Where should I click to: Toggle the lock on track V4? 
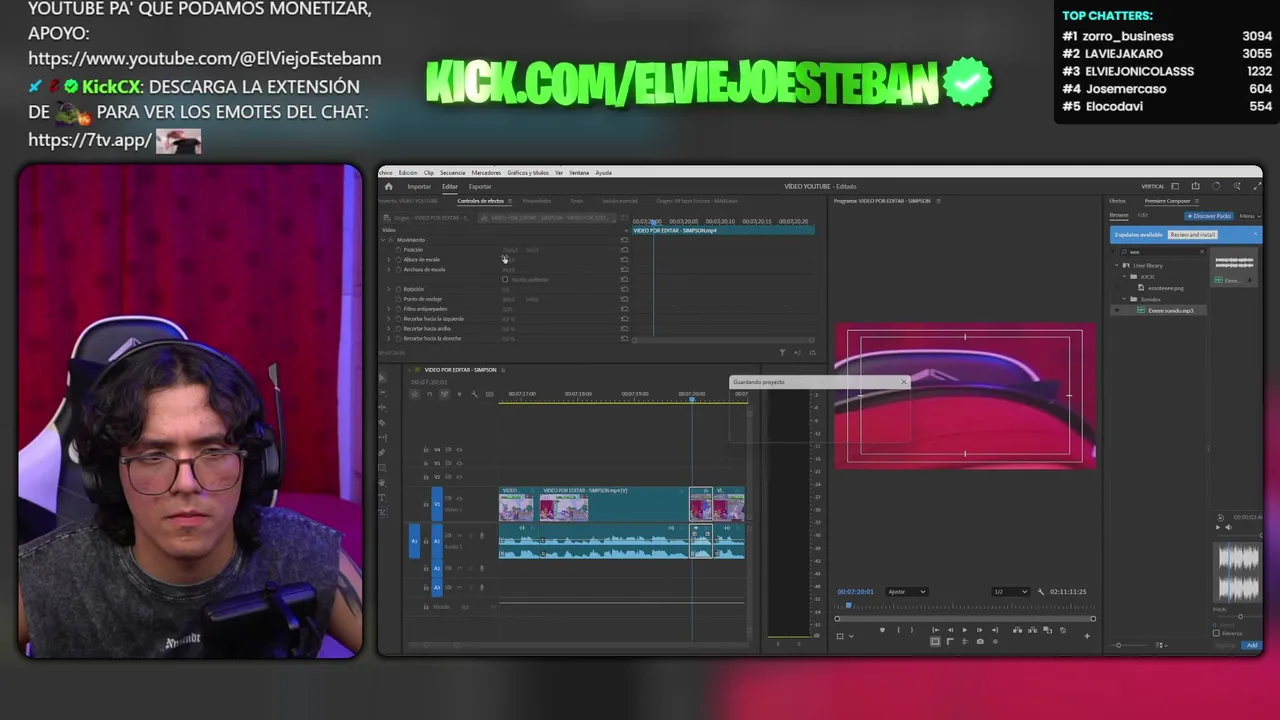pyautogui.click(x=426, y=449)
